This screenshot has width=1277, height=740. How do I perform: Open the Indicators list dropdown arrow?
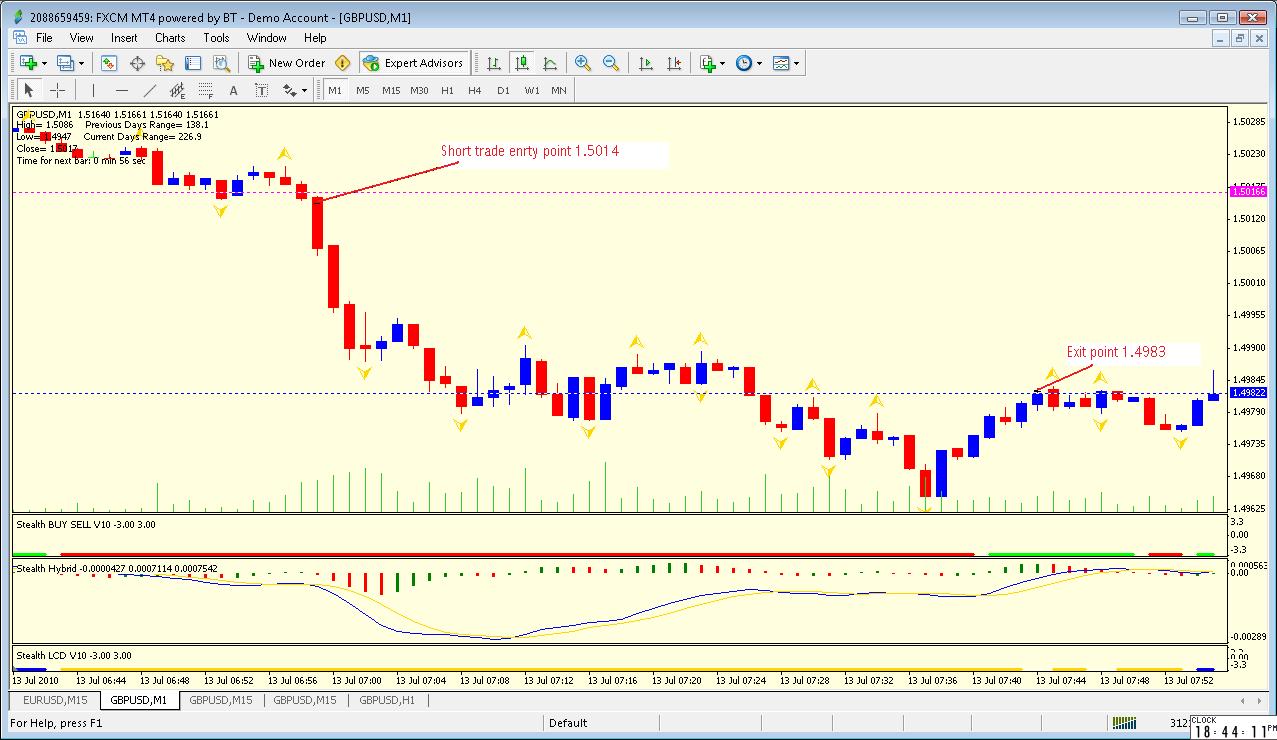point(722,63)
